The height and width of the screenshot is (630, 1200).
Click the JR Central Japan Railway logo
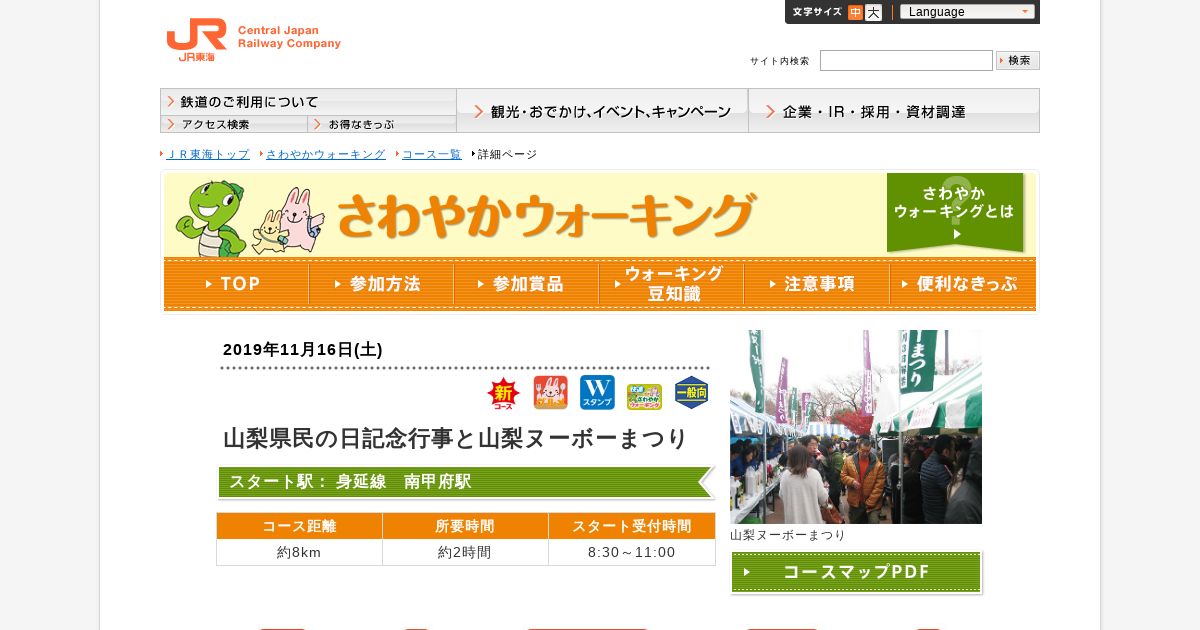[253, 40]
